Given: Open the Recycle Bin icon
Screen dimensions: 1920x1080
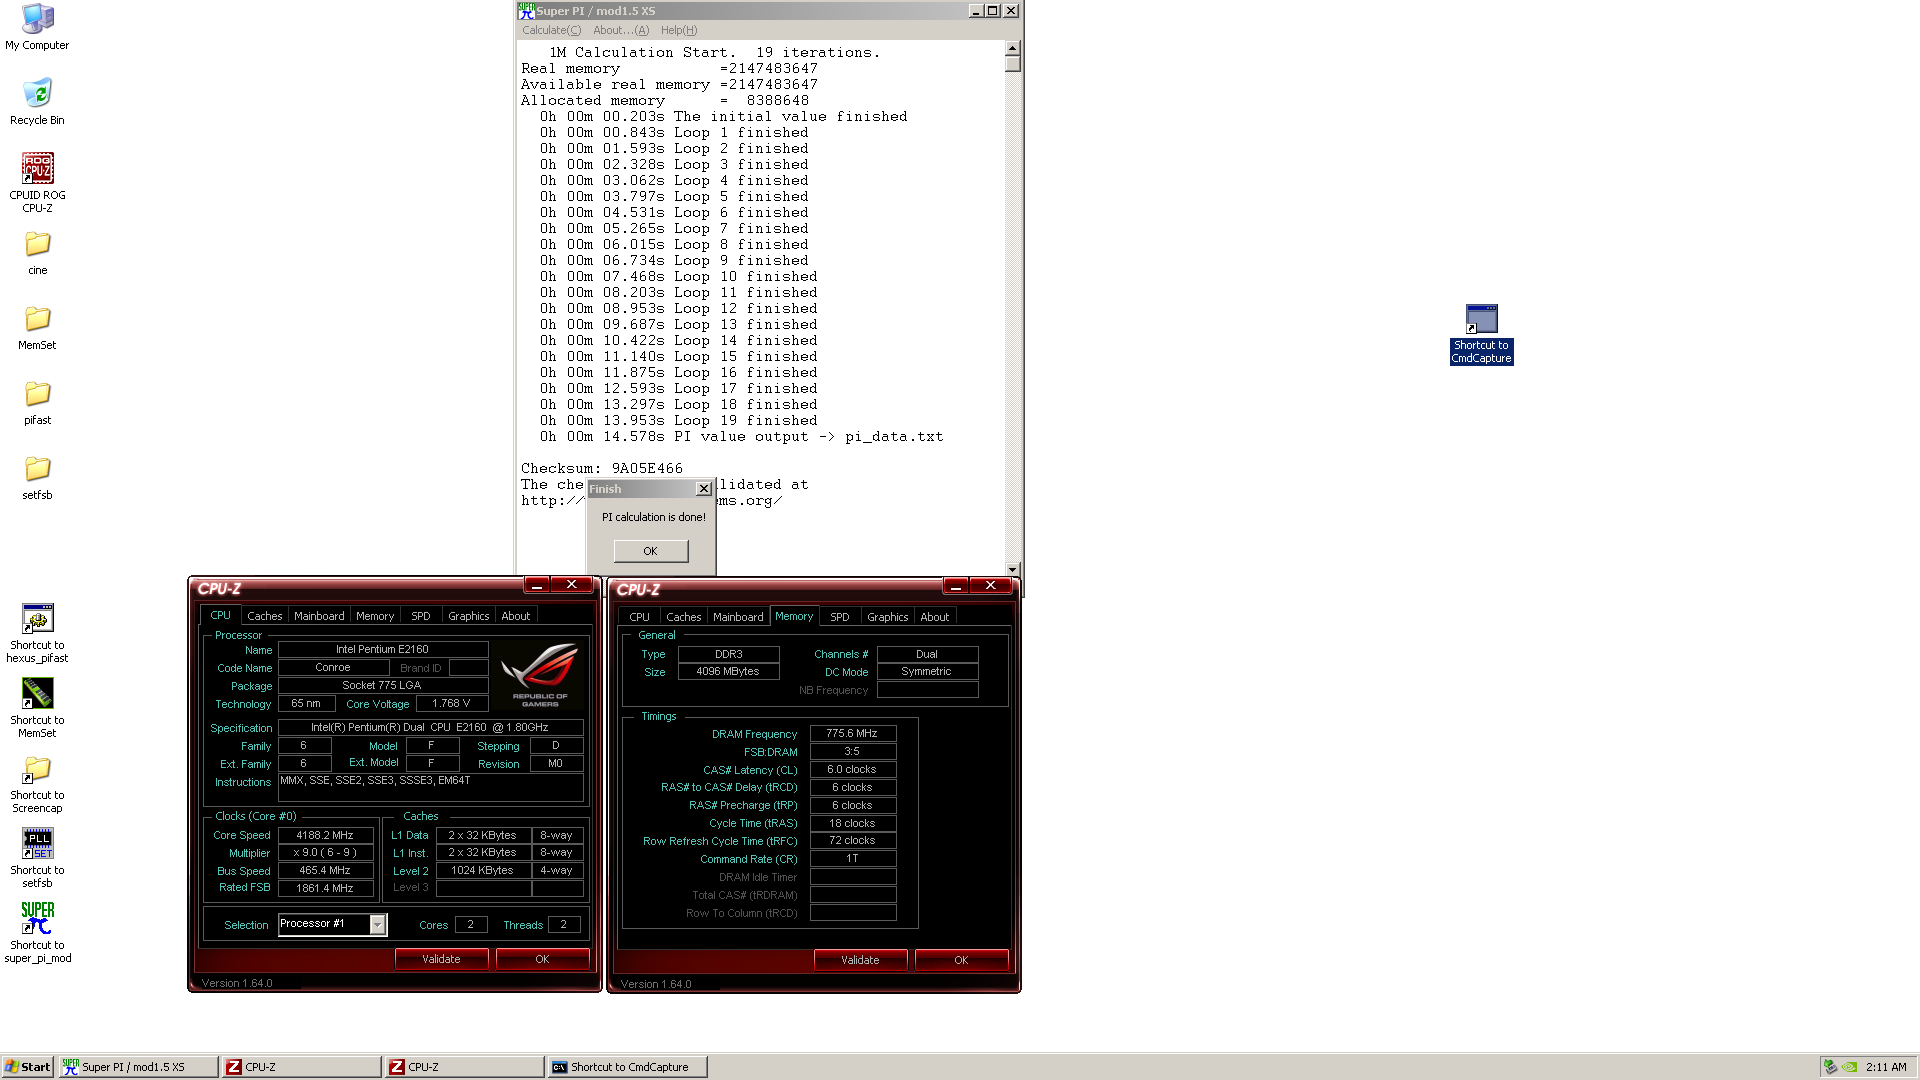Looking at the screenshot, I should pyautogui.click(x=37, y=101).
